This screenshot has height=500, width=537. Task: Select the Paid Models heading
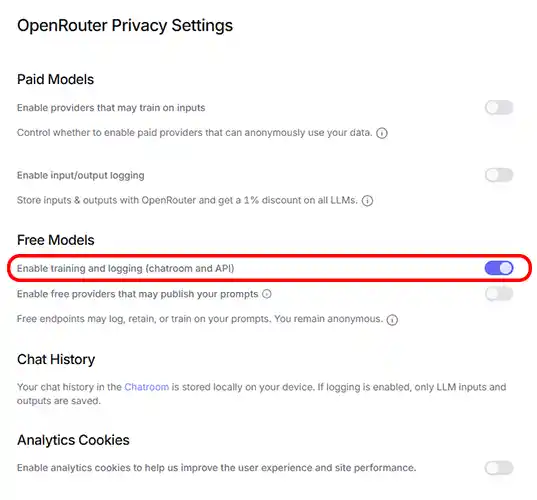pos(55,79)
